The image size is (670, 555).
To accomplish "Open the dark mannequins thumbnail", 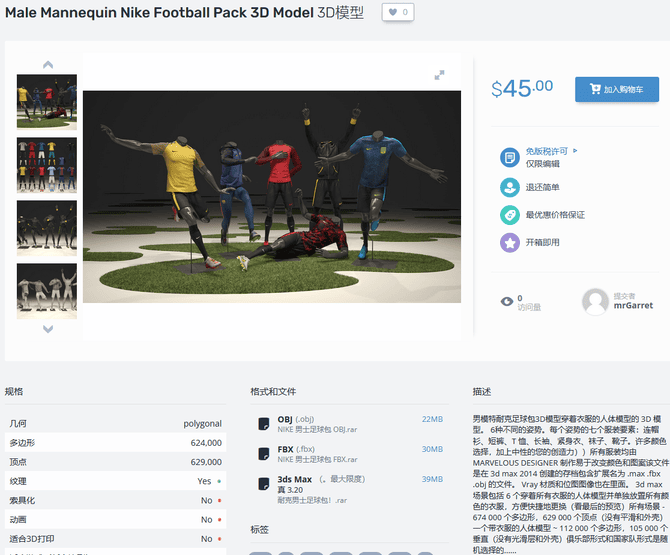I will point(47,228).
